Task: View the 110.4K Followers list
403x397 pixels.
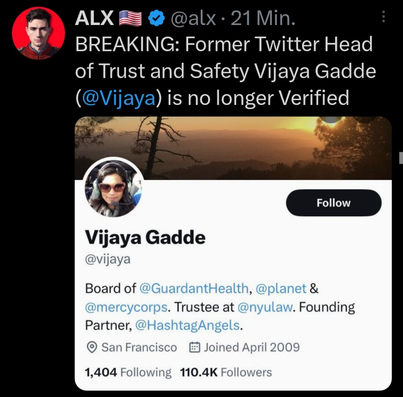Action: 226,372
